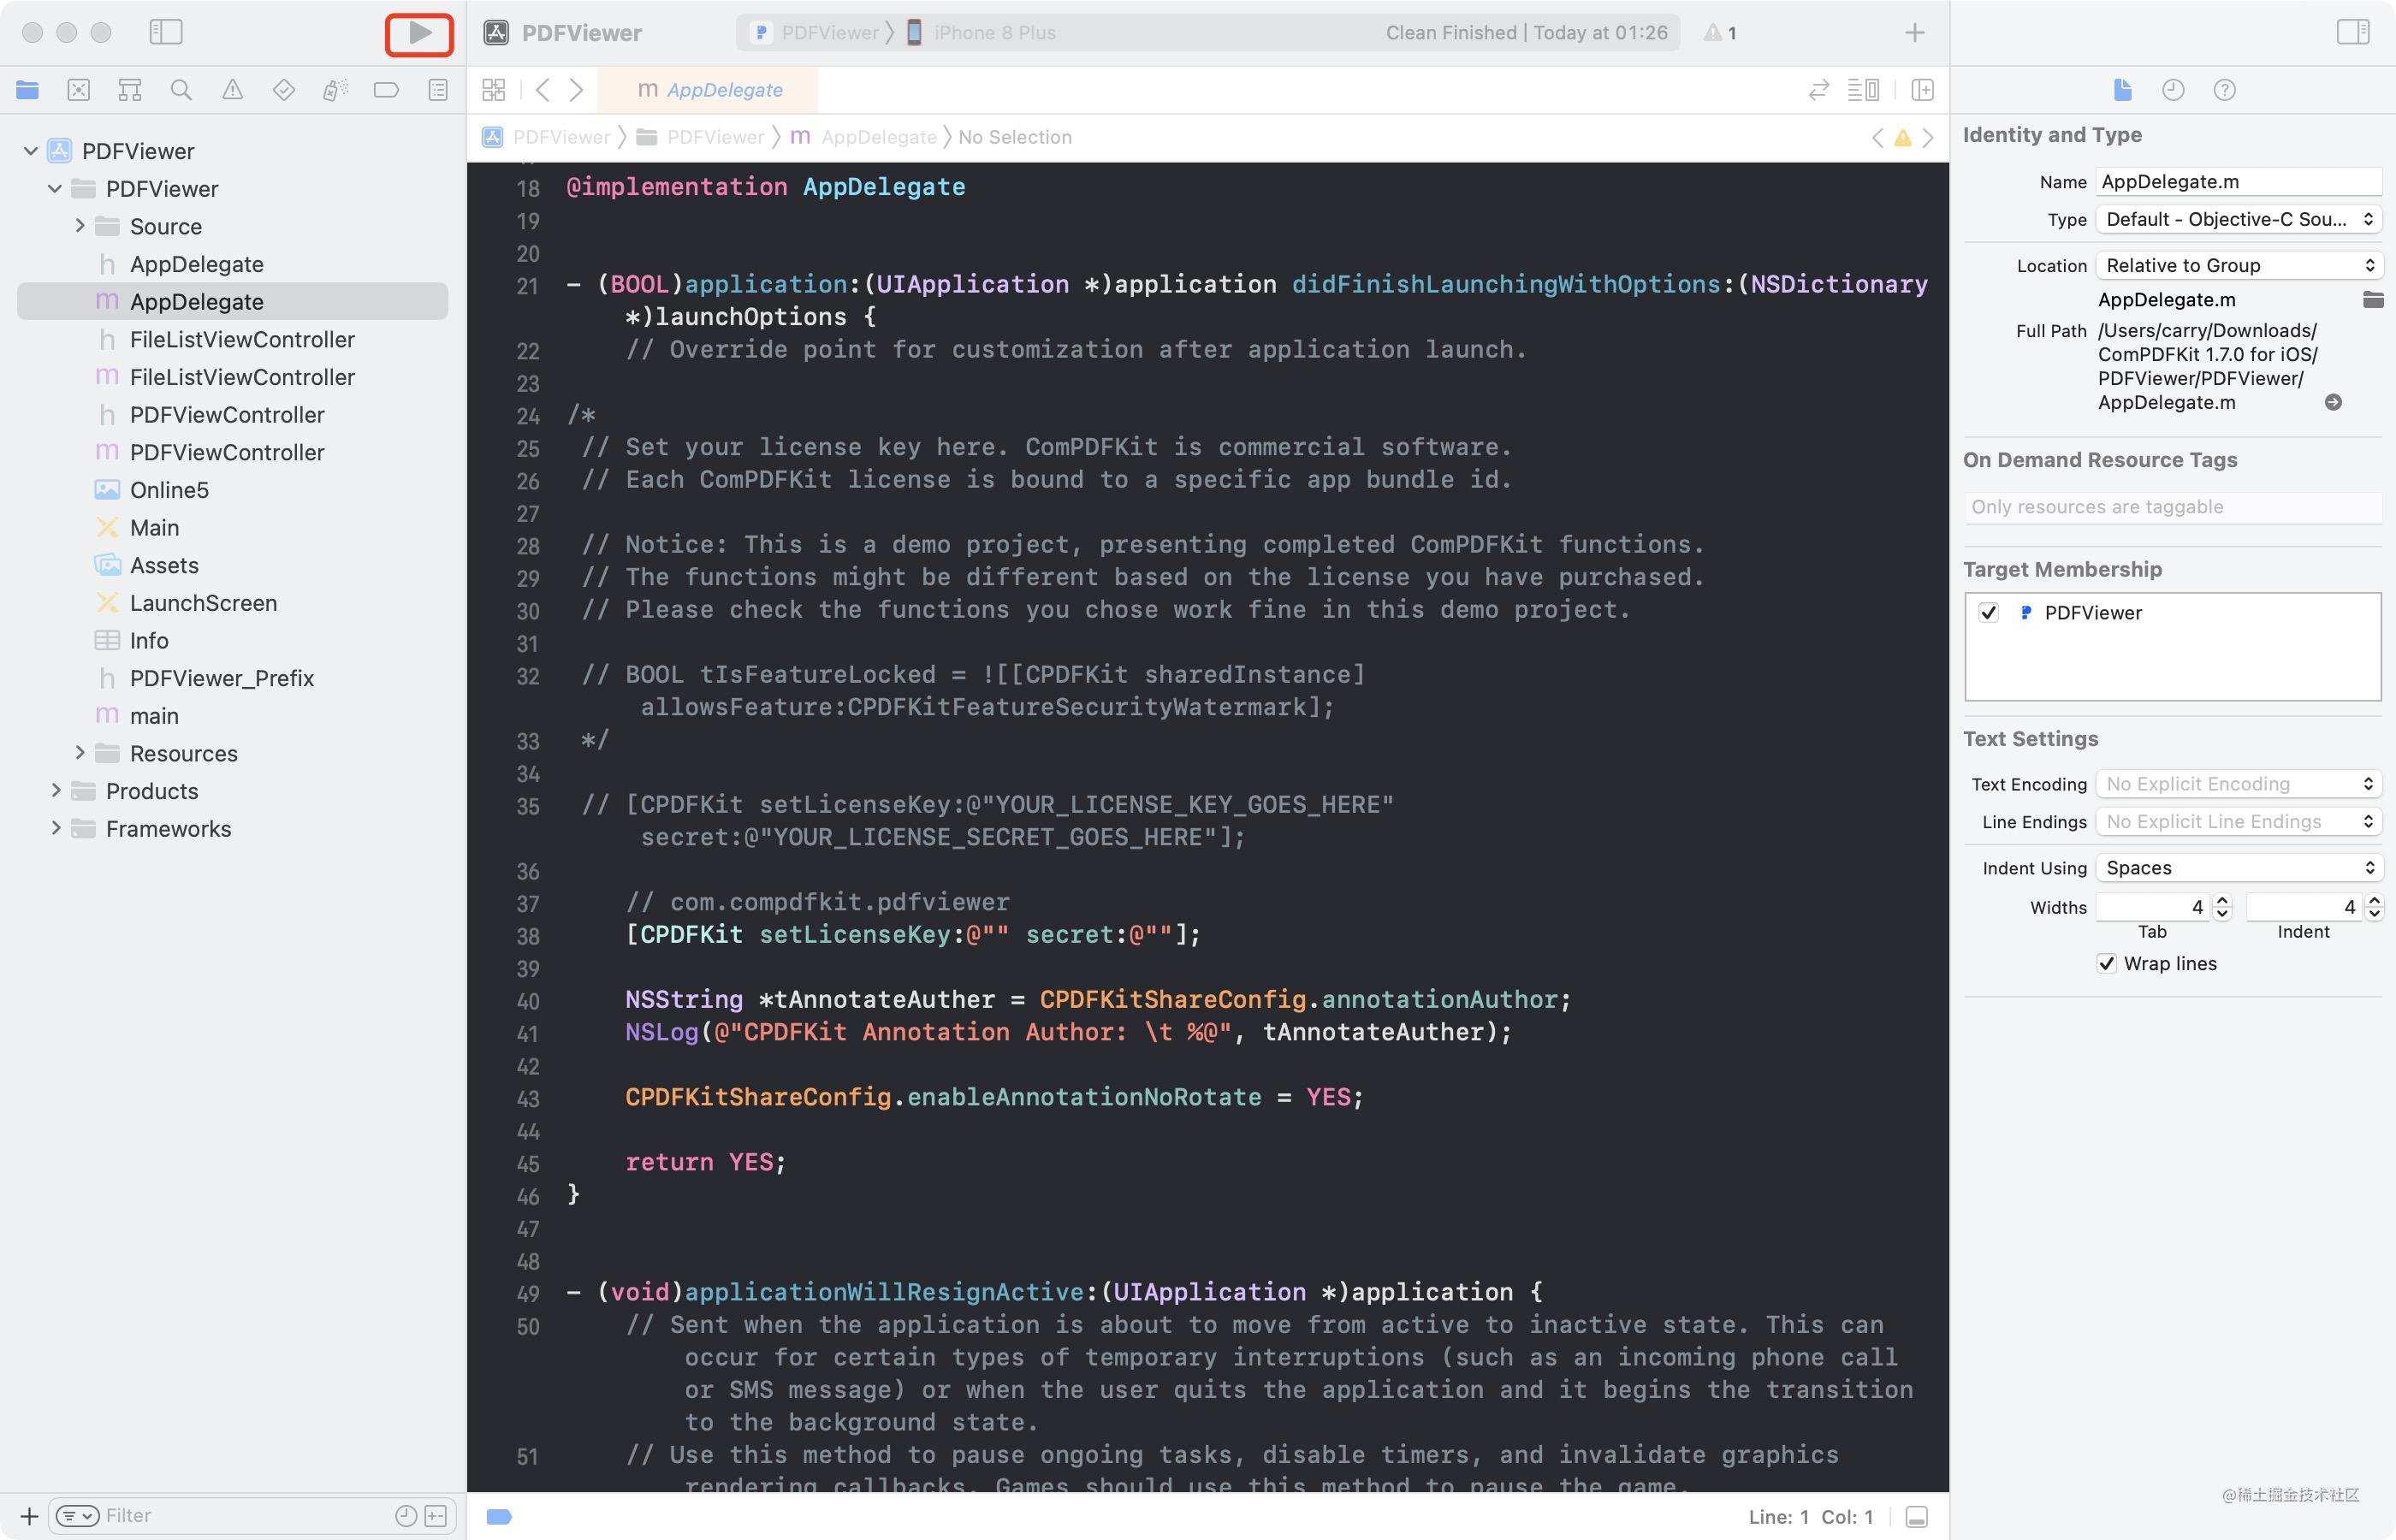The image size is (2396, 1540).
Task: Jump to next issue arrow
Action: pos(1928,137)
